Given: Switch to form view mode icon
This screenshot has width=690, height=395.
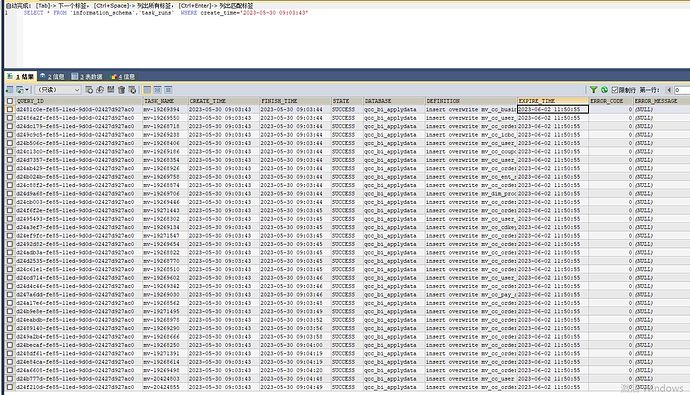Looking at the screenshot, I should click(158, 90).
